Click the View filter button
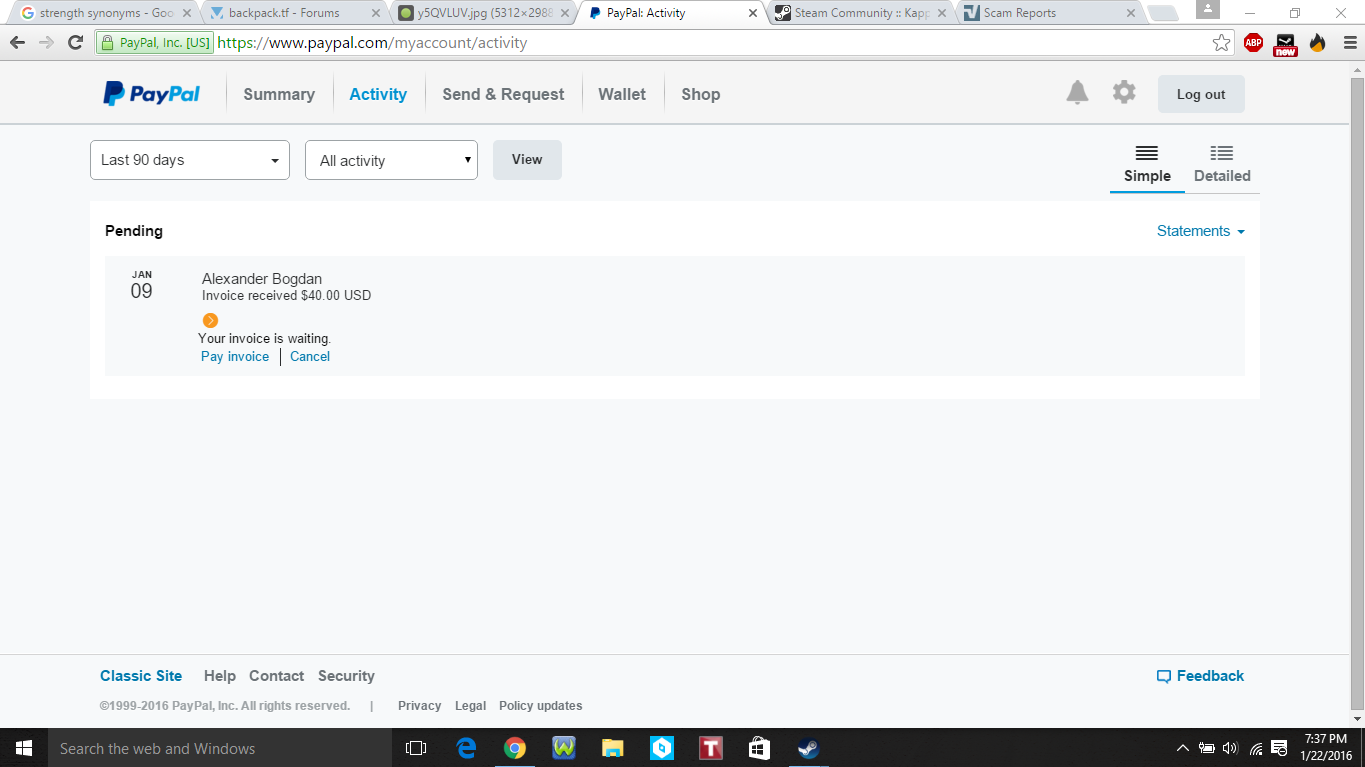 click(x=527, y=160)
